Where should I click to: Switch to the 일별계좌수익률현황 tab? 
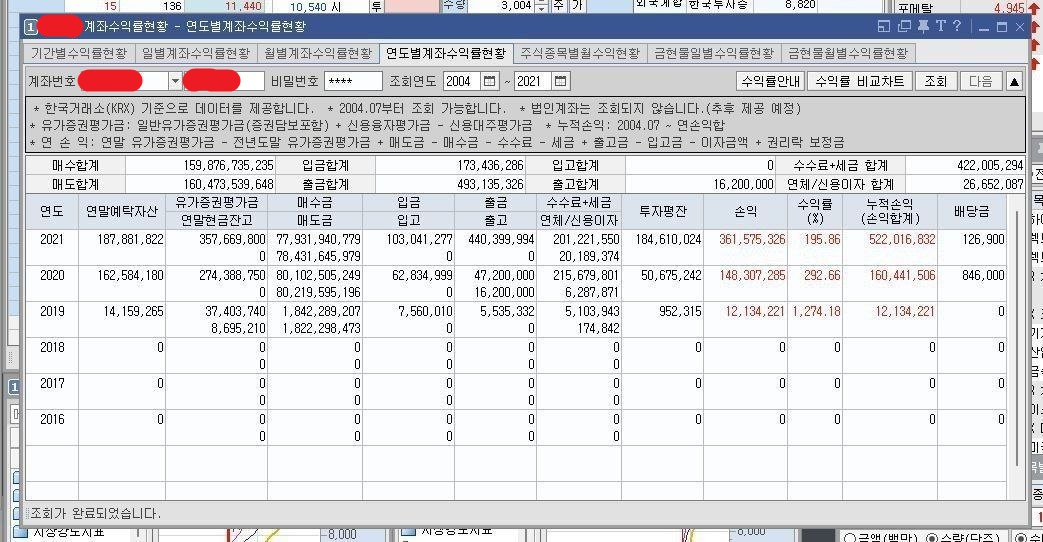(196, 53)
